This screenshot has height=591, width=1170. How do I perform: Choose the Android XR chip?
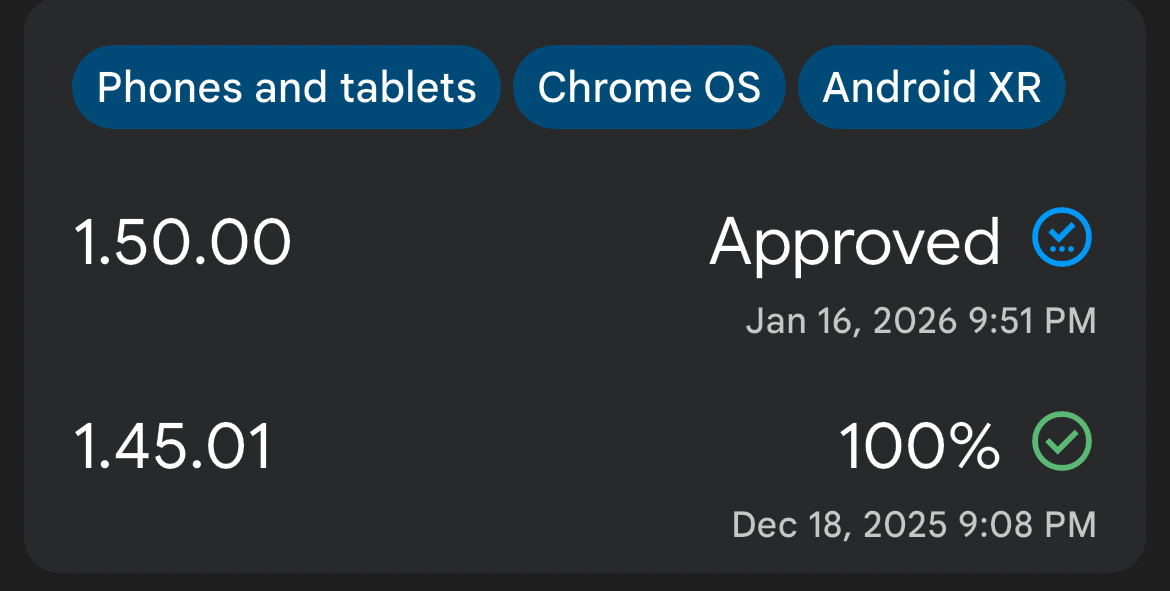pos(932,88)
